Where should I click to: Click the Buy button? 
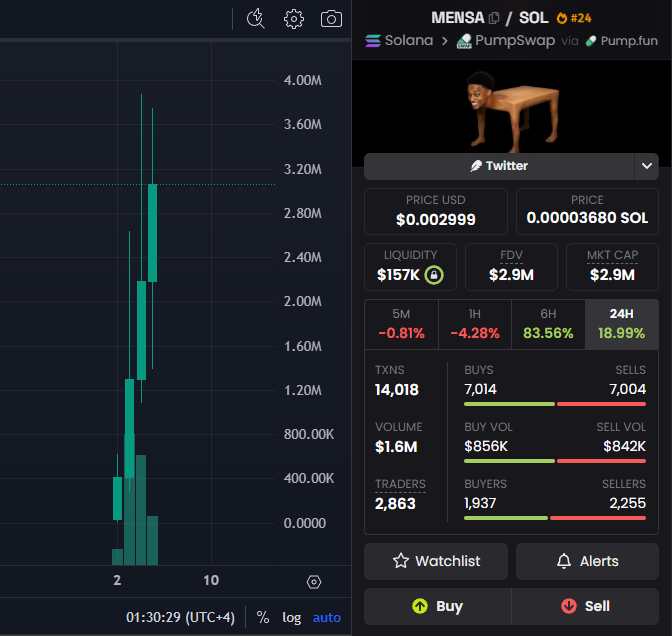[438, 606]
